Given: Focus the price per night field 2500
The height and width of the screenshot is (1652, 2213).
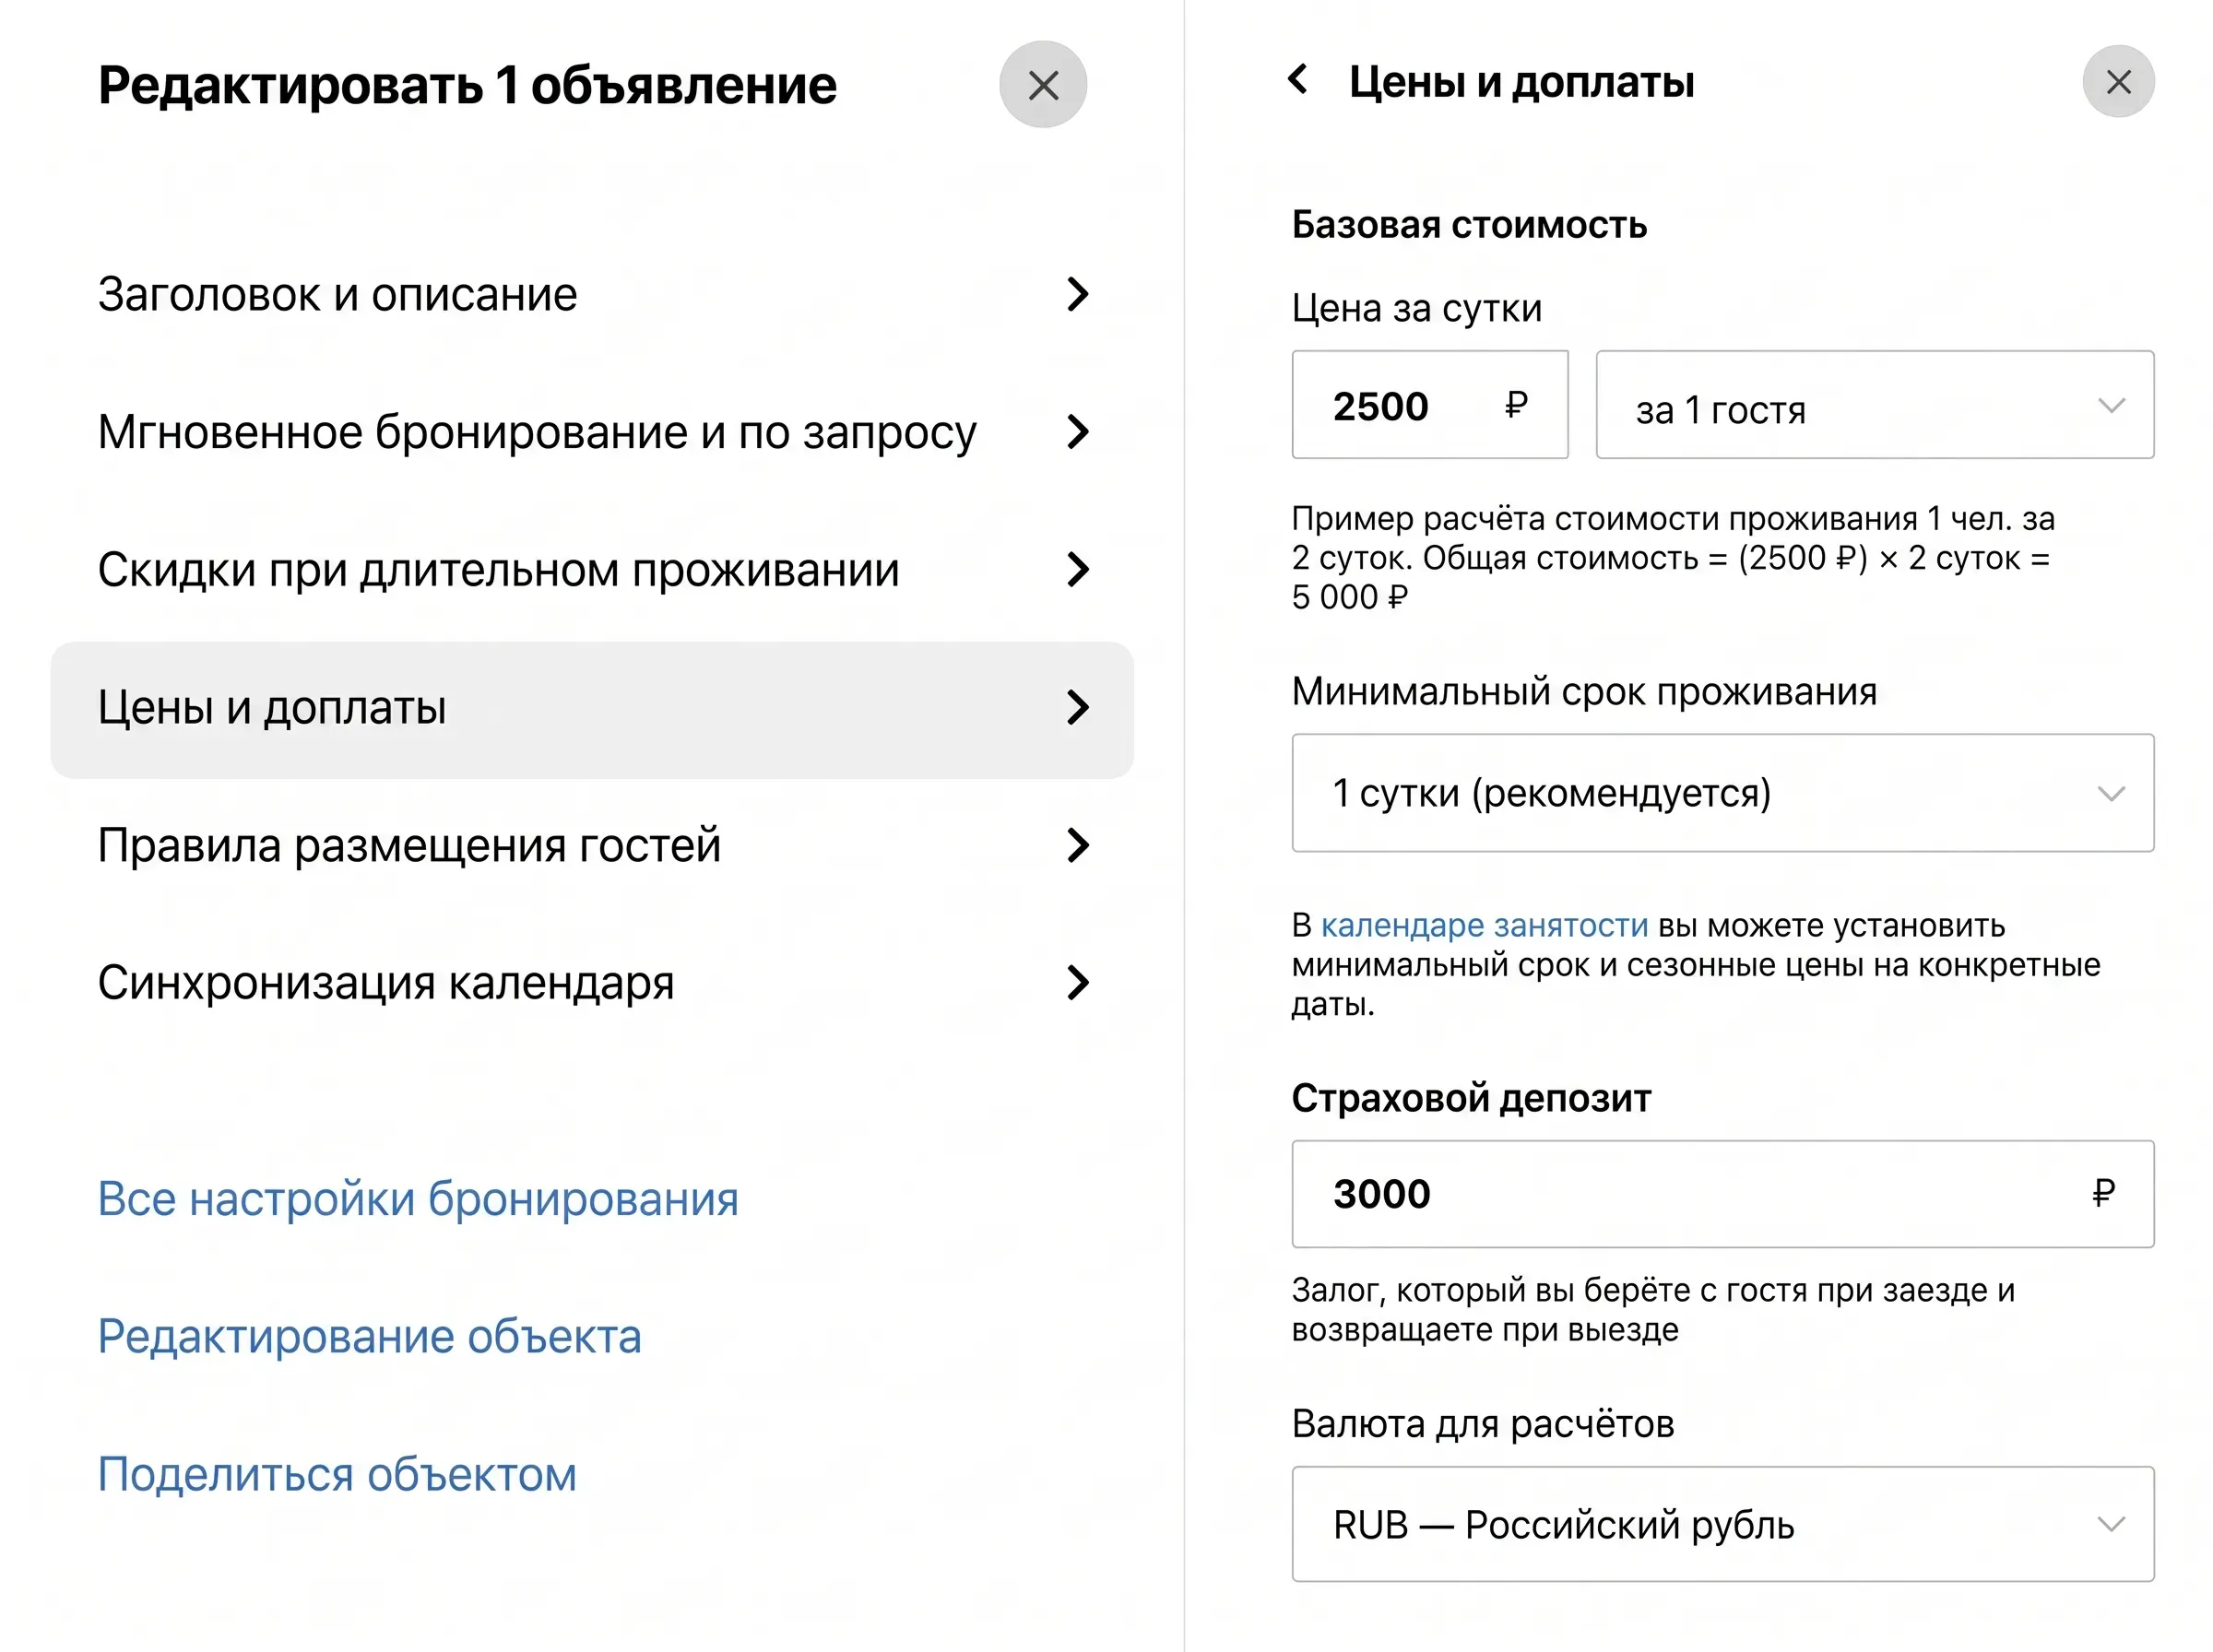Looking at the screenshot, I should pyautogui.click(x=1429, y=405).
